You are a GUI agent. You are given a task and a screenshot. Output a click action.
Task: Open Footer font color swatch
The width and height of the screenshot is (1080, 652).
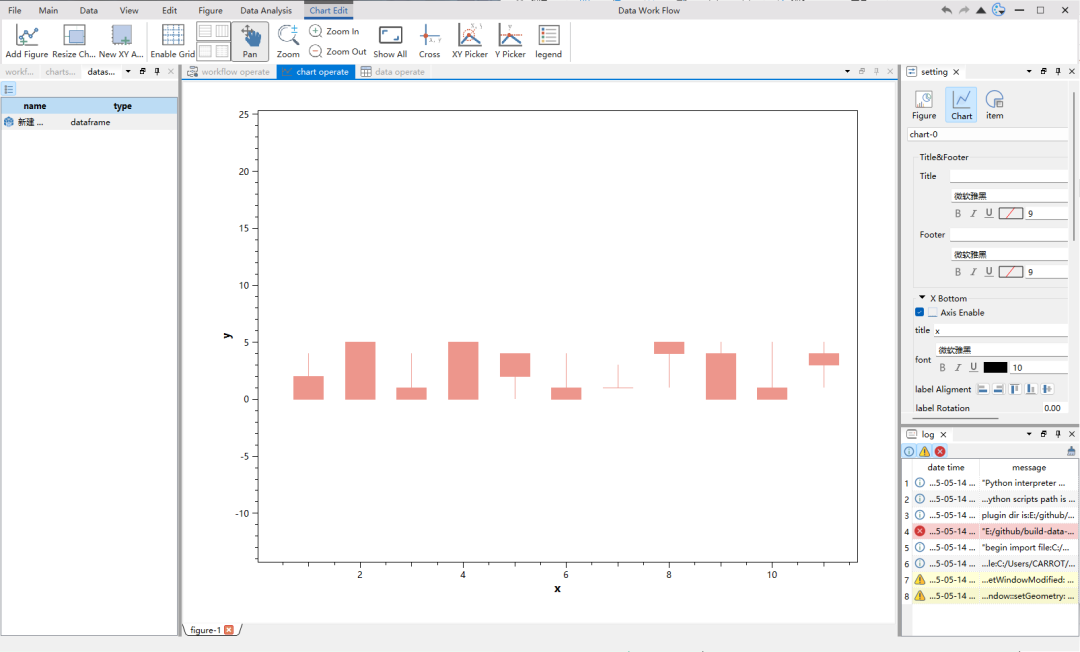point(1010,272)
